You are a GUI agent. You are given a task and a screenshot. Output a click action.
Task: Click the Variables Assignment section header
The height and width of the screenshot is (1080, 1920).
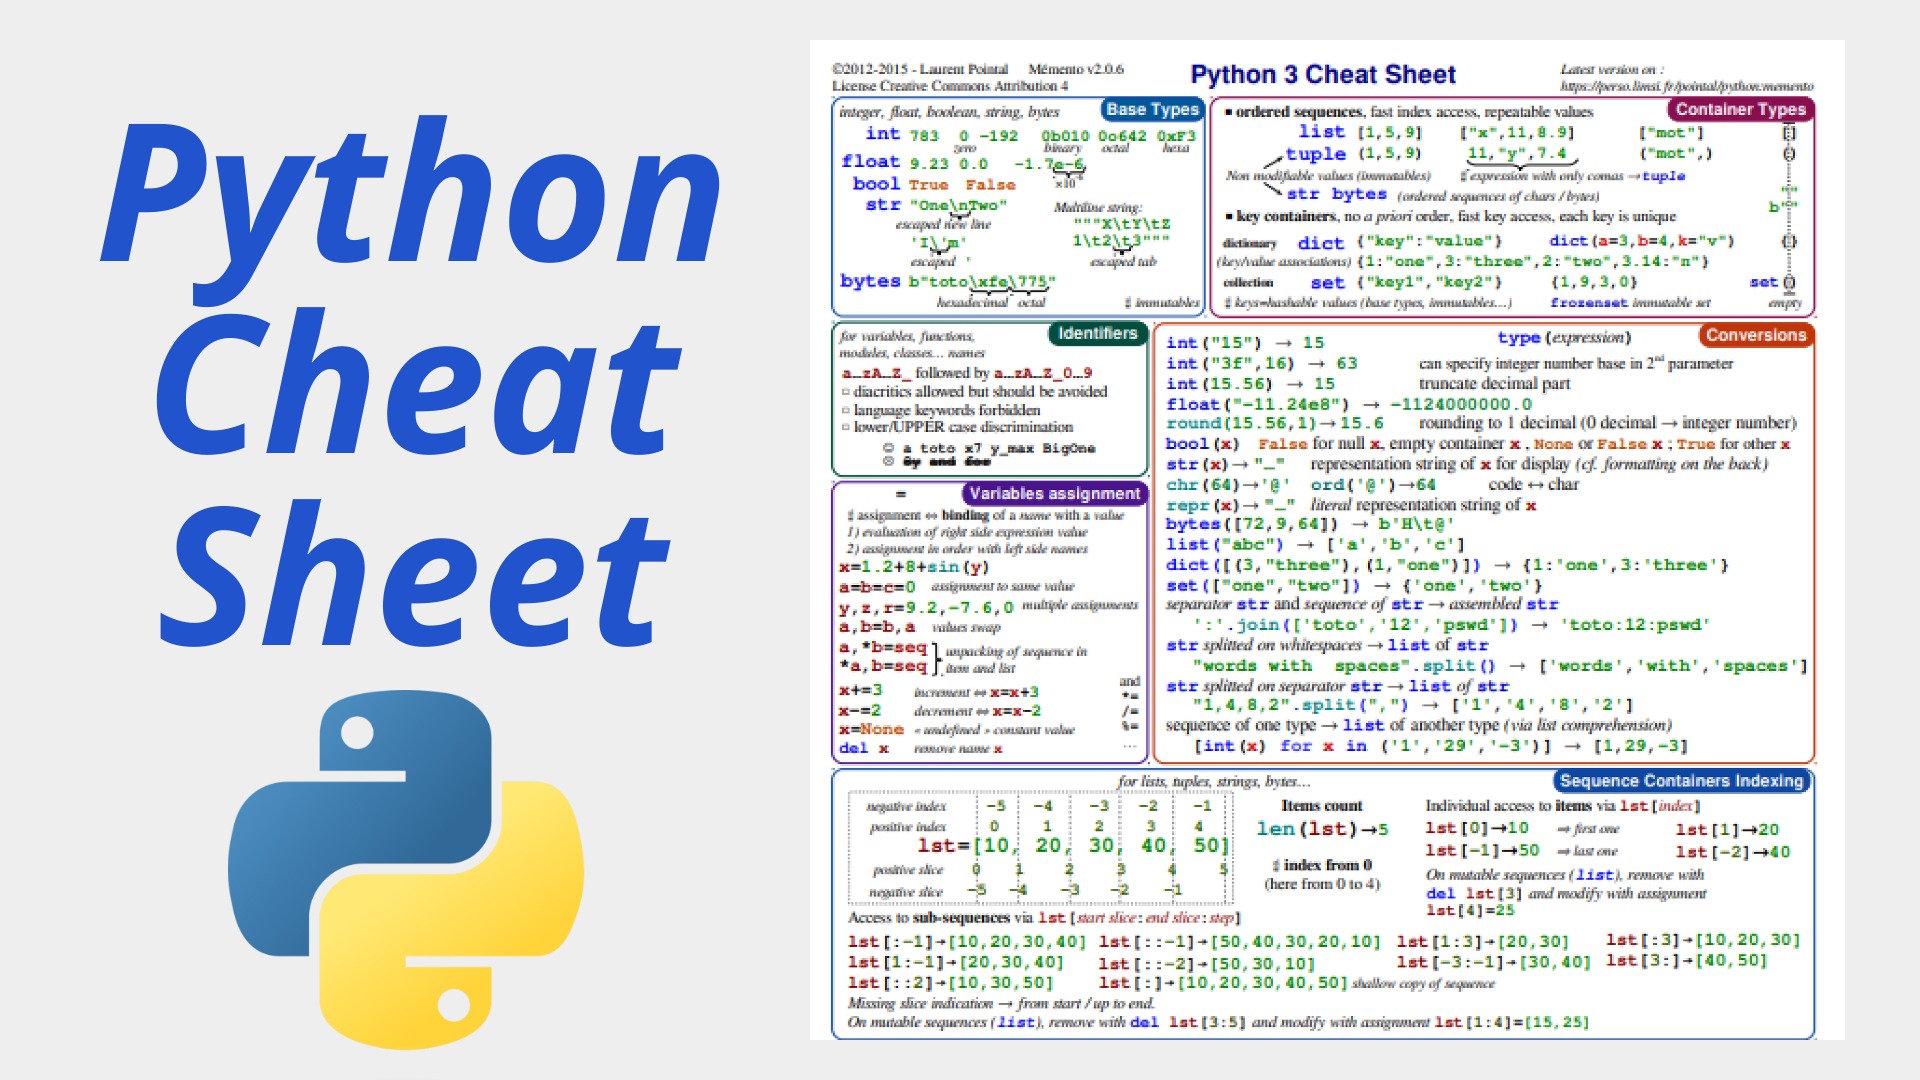tap(1065, 498)
